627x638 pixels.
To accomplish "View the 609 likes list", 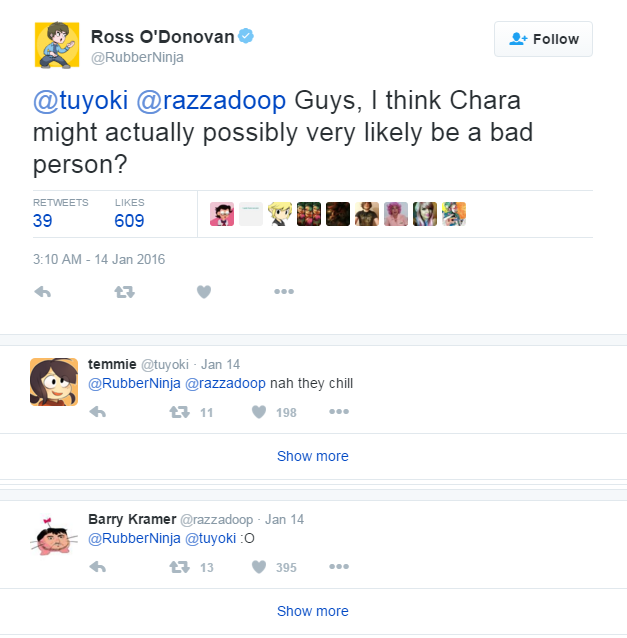I will [129, 221].
